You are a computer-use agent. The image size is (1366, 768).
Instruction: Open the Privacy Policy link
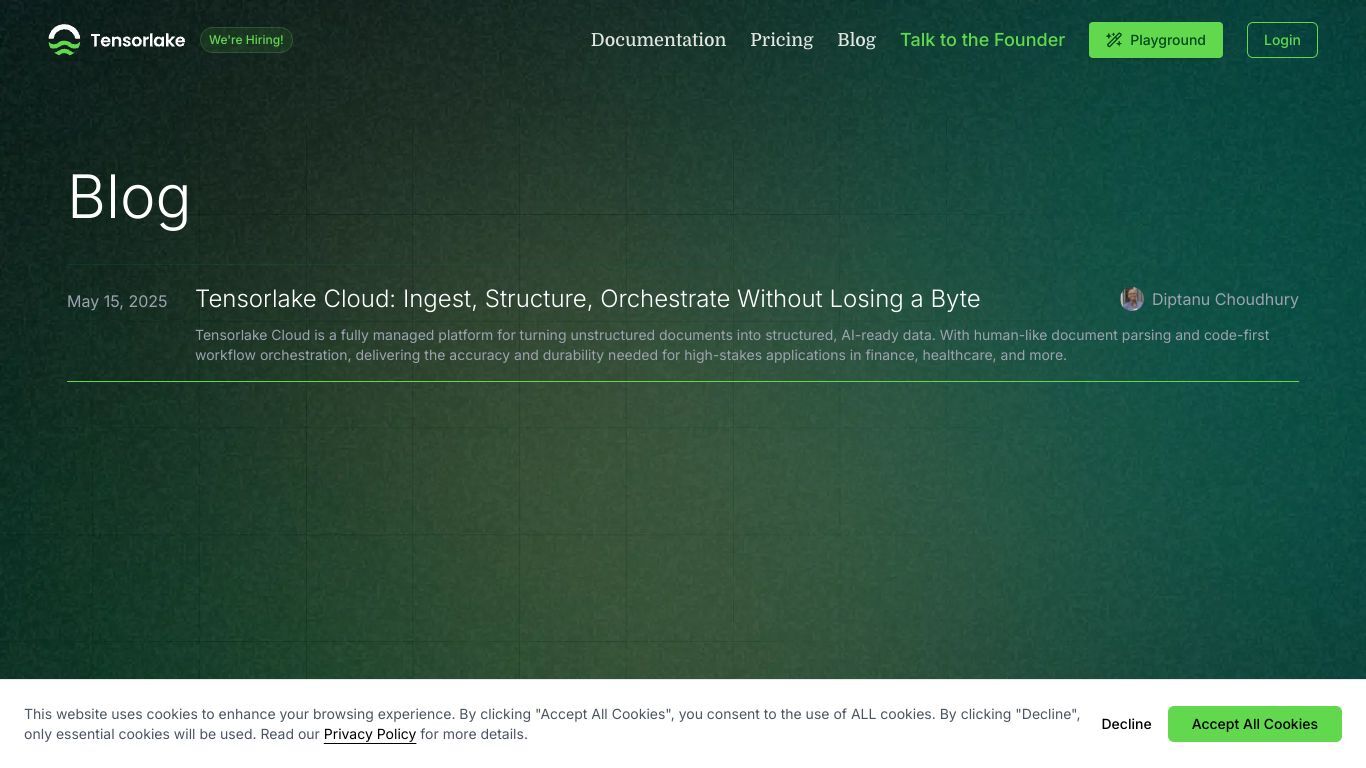click(x=370, y=734)
